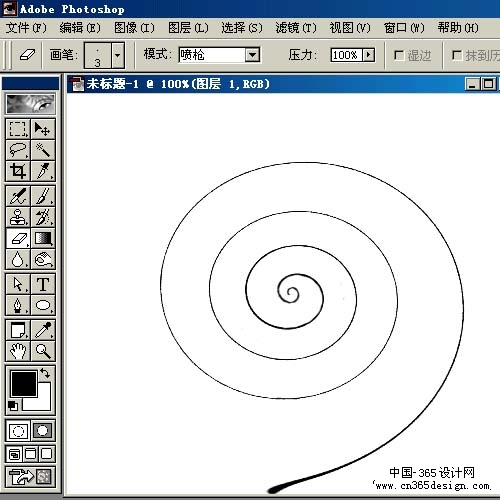Open the 压力 pressure slider arrow

point(368,55)
